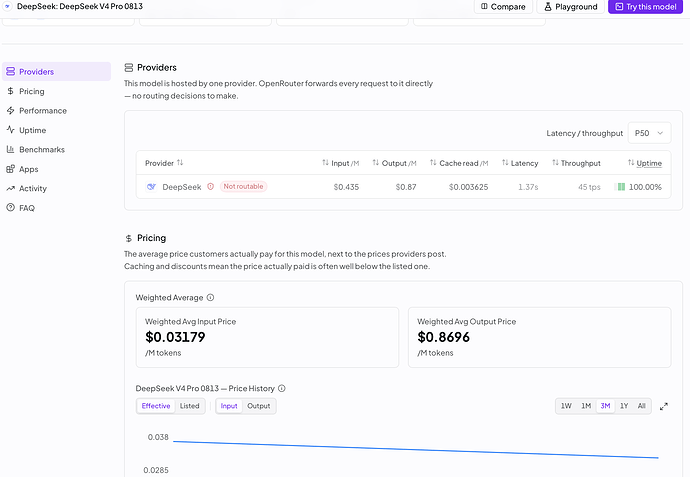
Task: Sort by Cache read price column
Action: point(459,163)
